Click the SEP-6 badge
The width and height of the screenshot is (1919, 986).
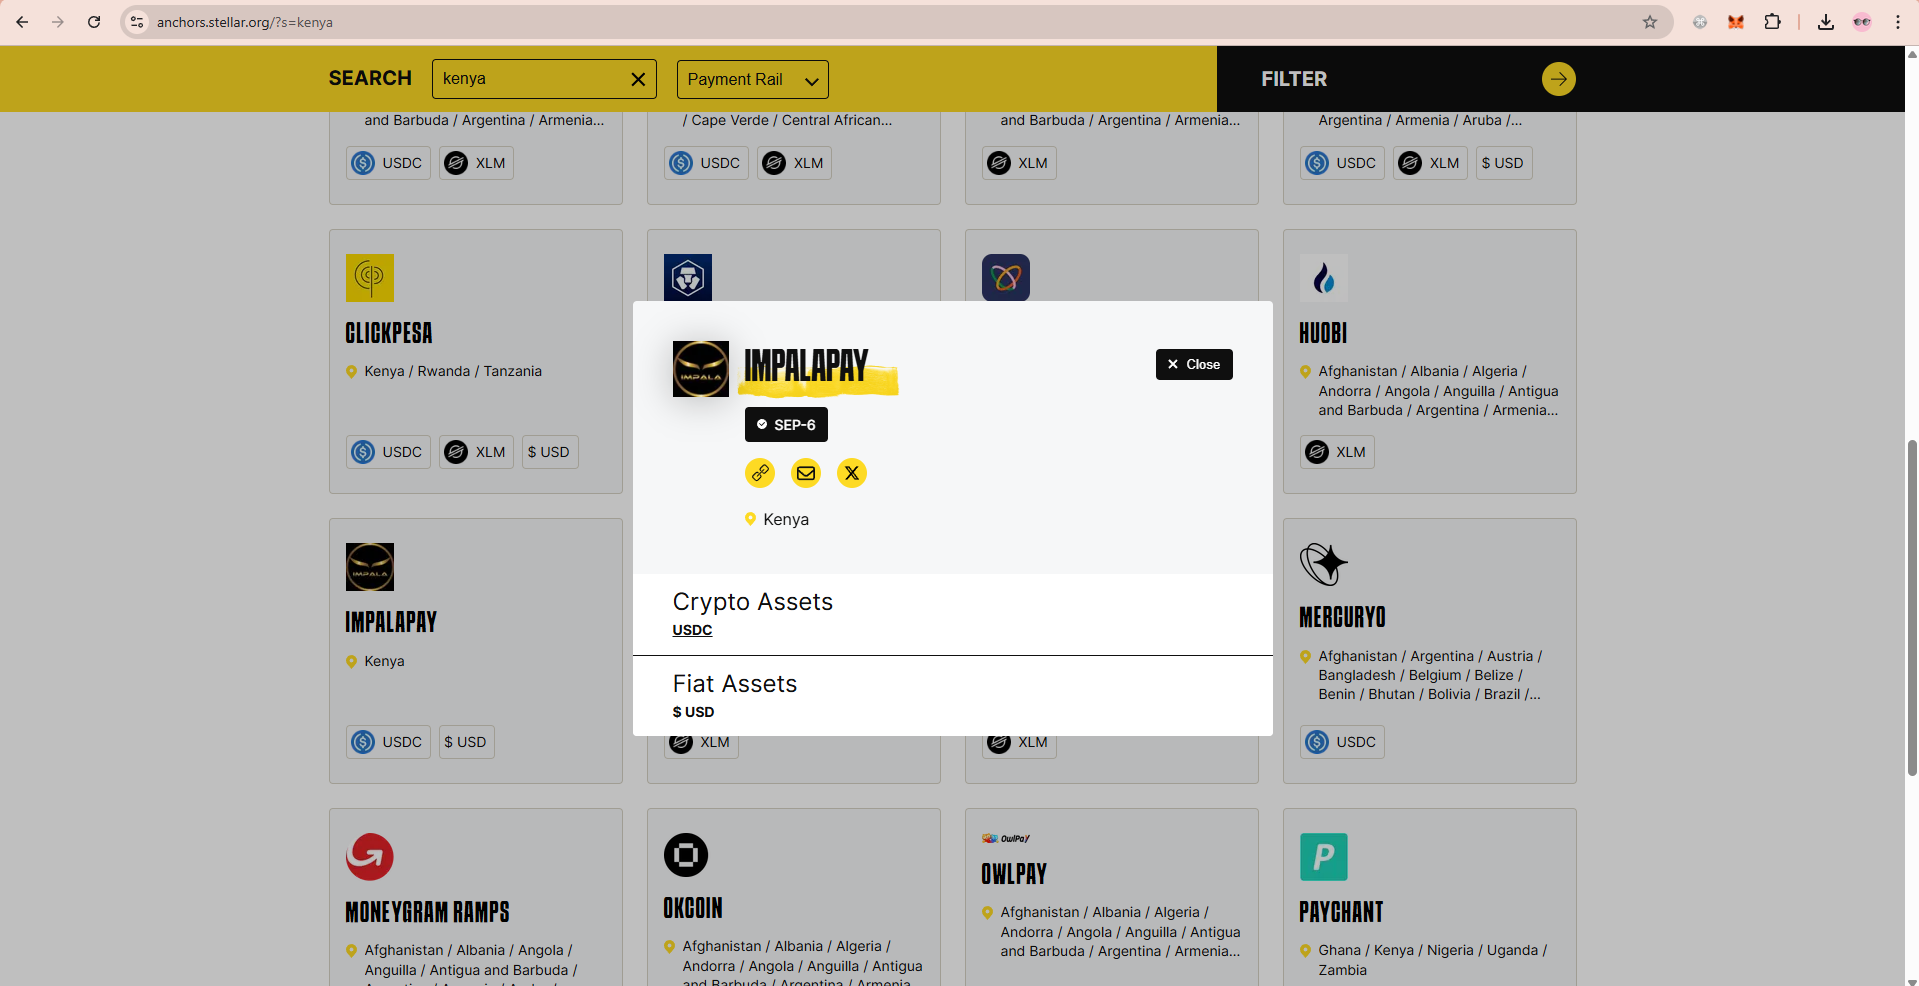786,424
